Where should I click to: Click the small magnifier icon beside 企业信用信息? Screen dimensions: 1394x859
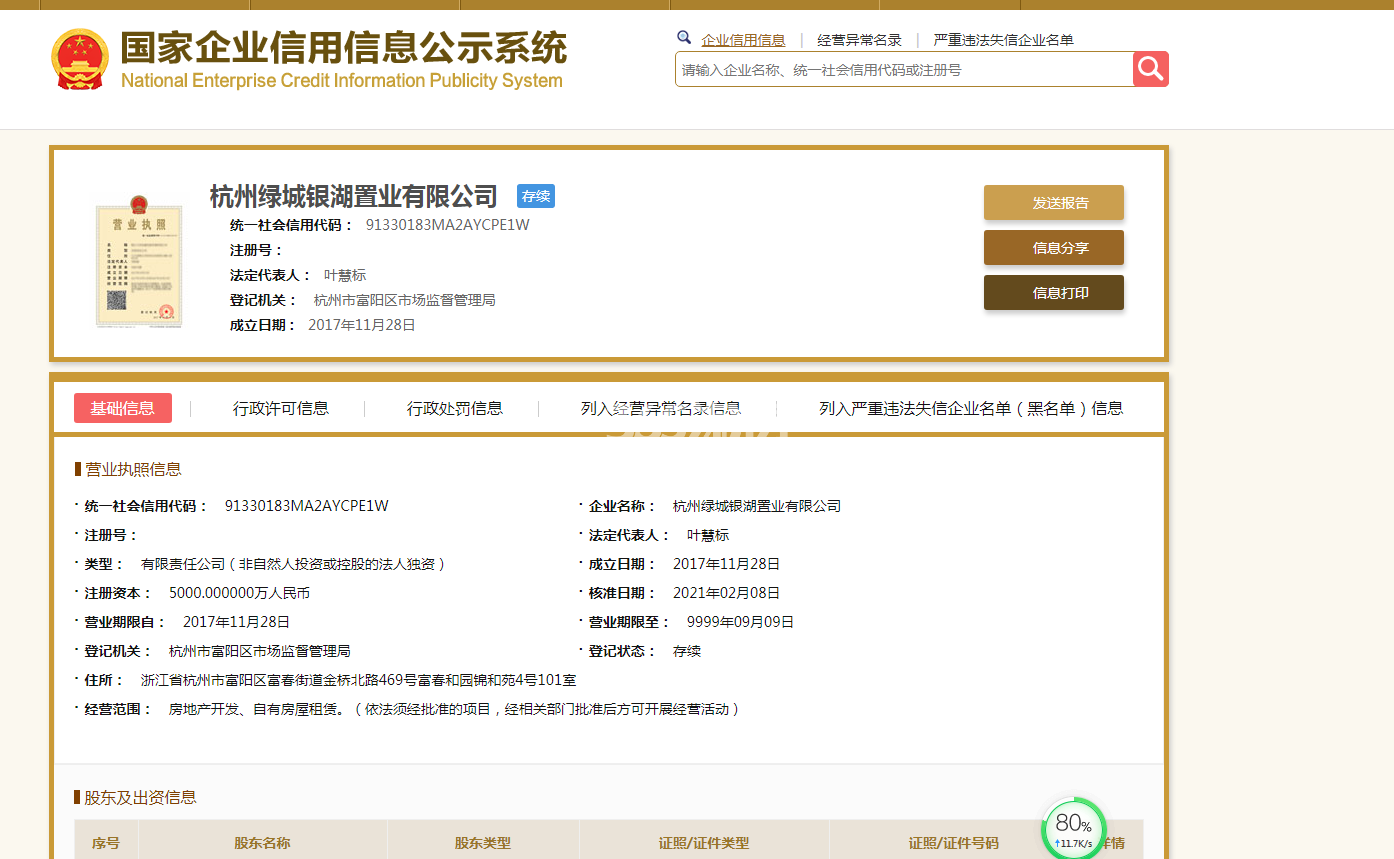(x=684, y=38)
